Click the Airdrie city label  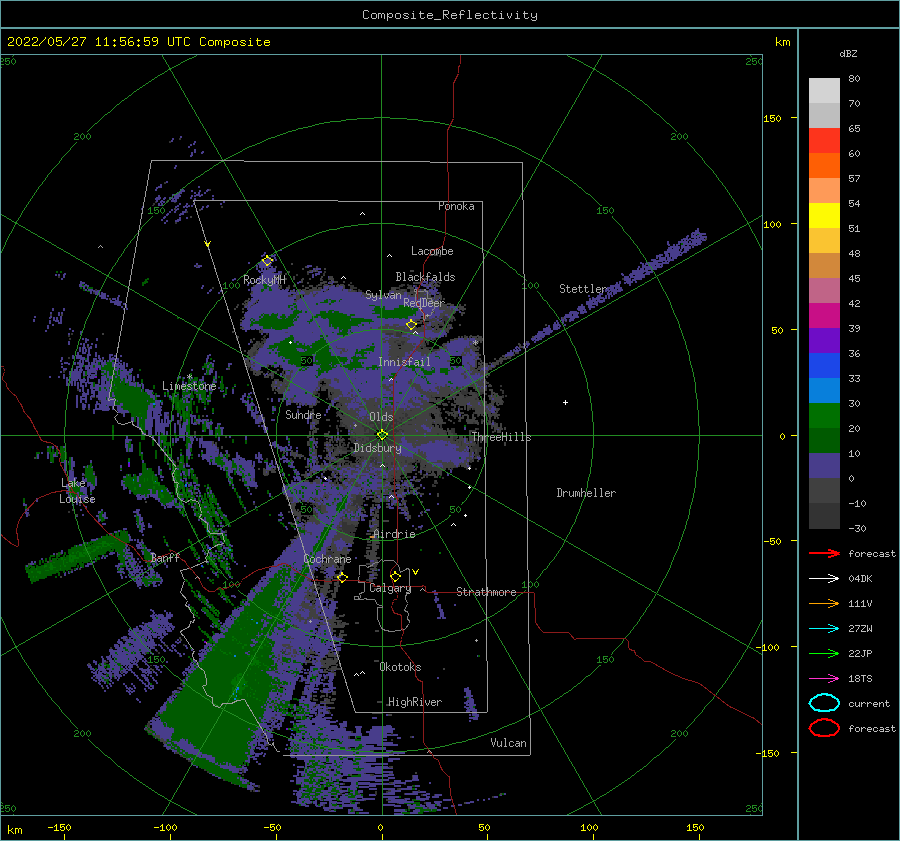pos(394,534)
